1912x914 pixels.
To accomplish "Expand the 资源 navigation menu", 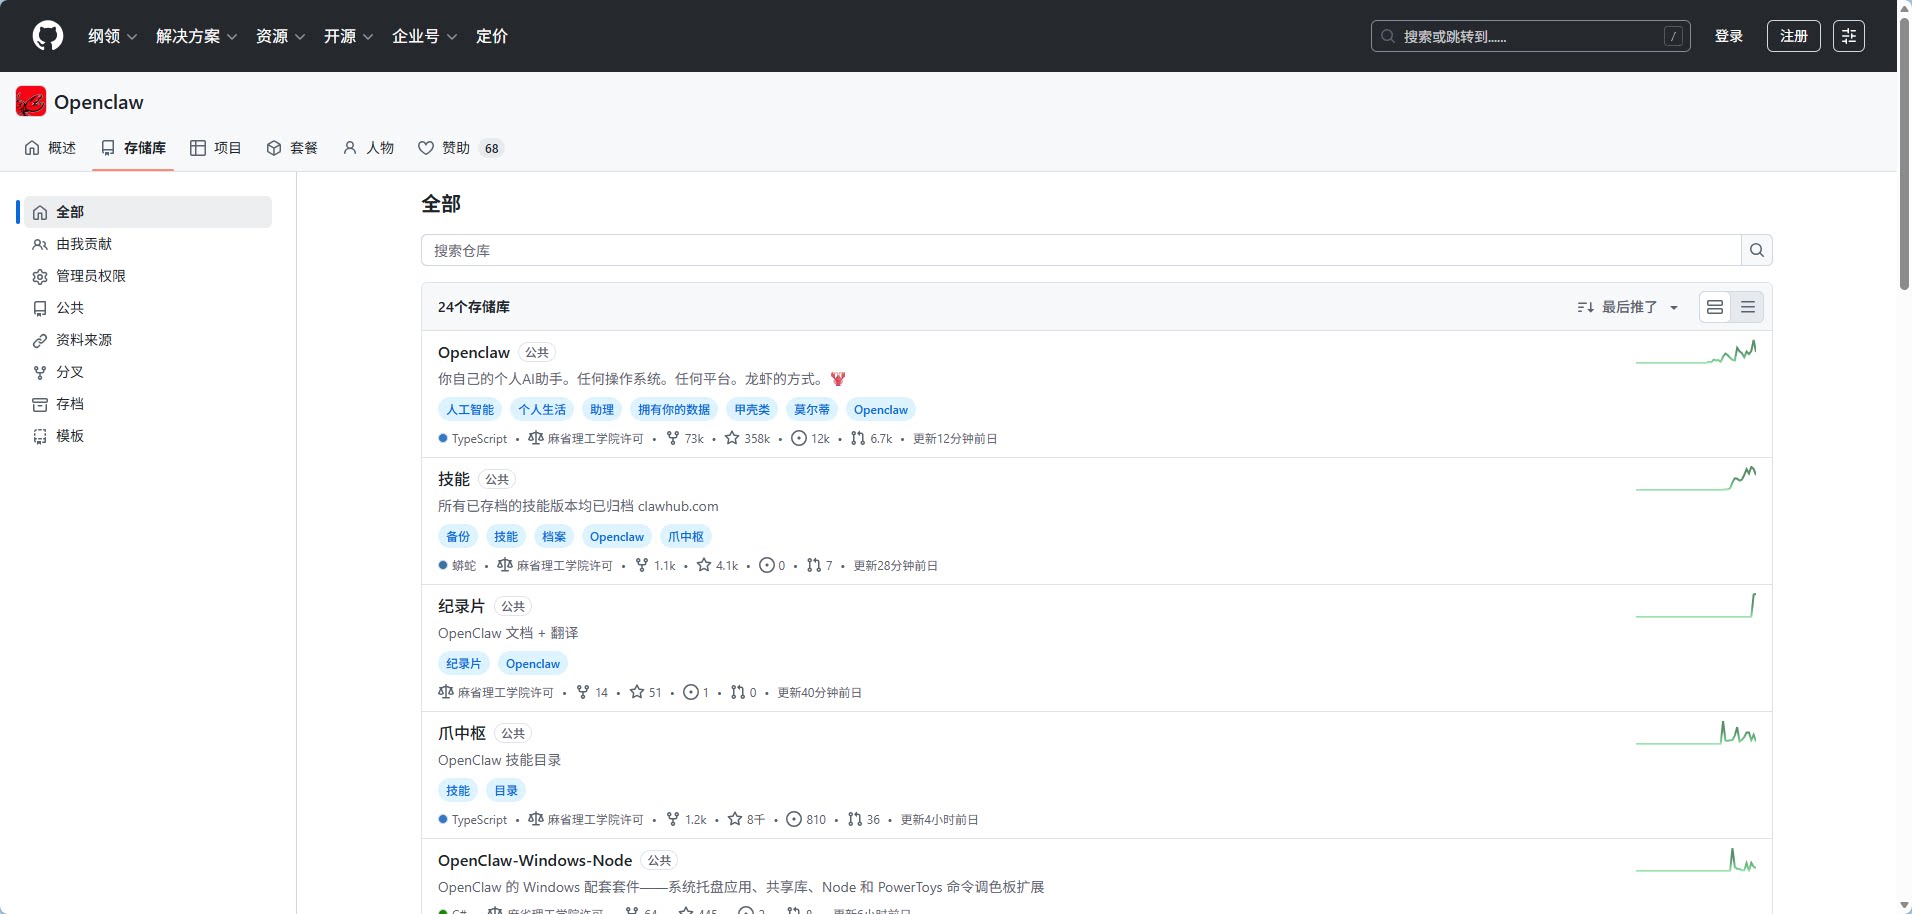I will coord(280,36).
